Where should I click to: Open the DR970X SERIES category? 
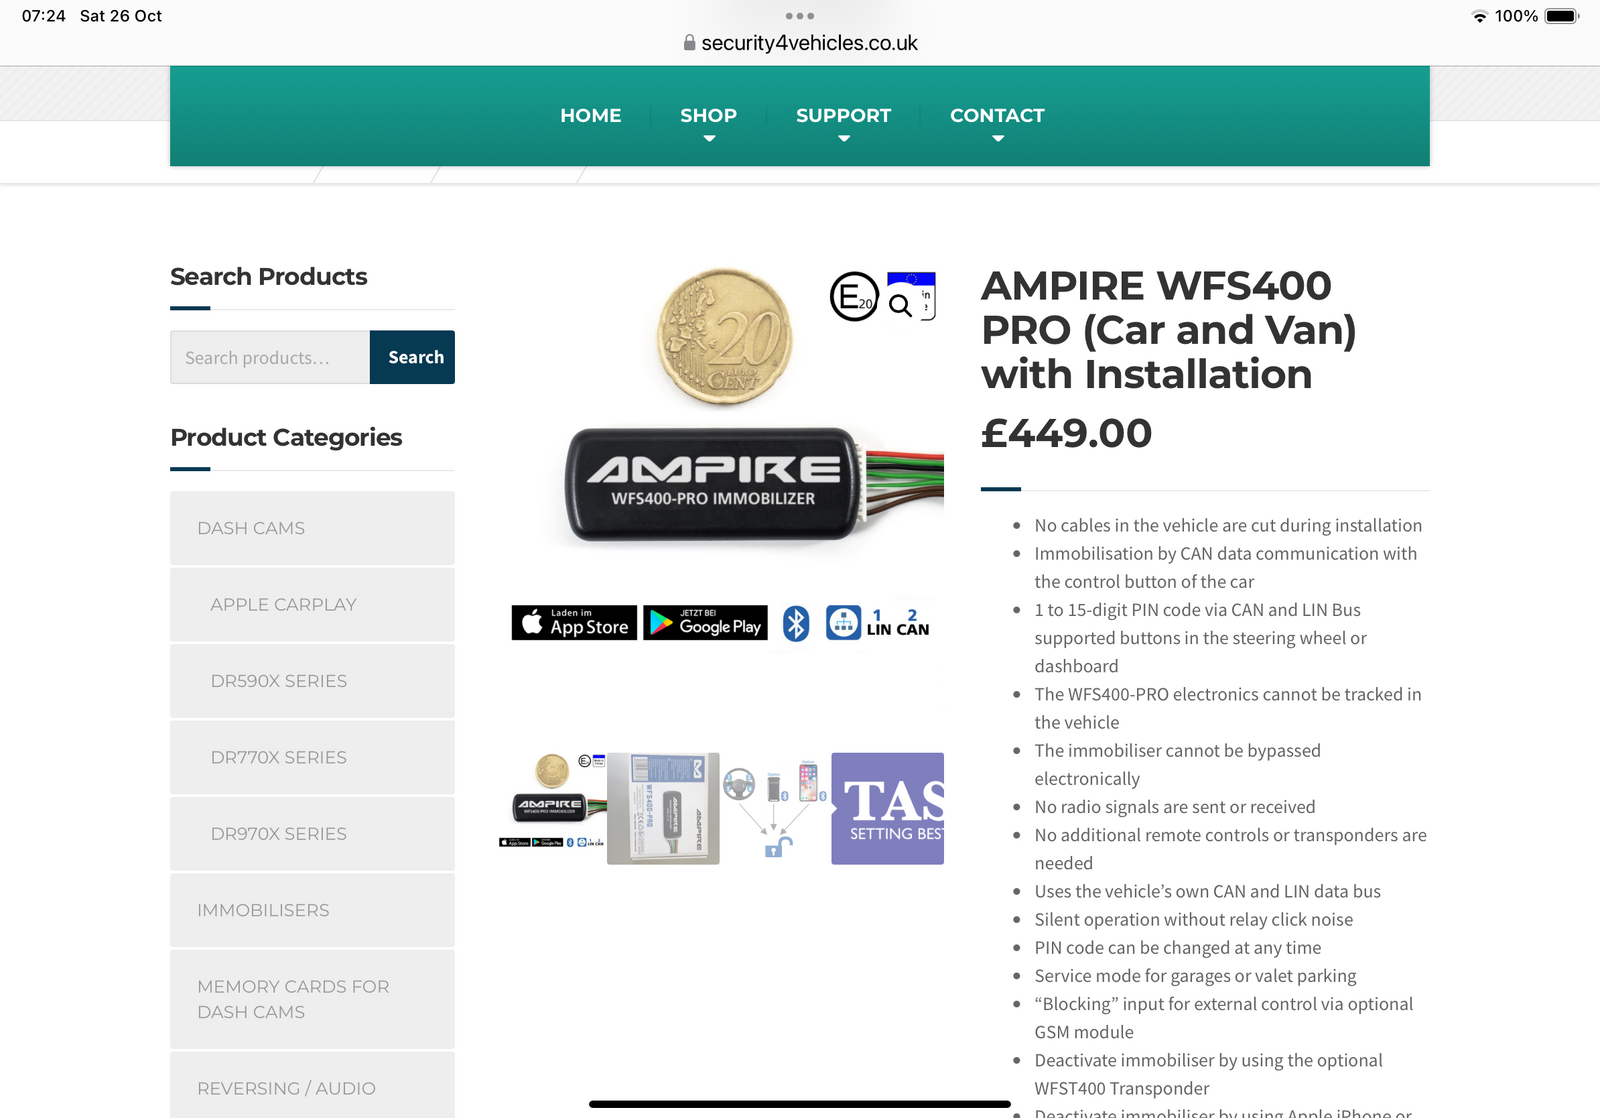click(312, 834)
